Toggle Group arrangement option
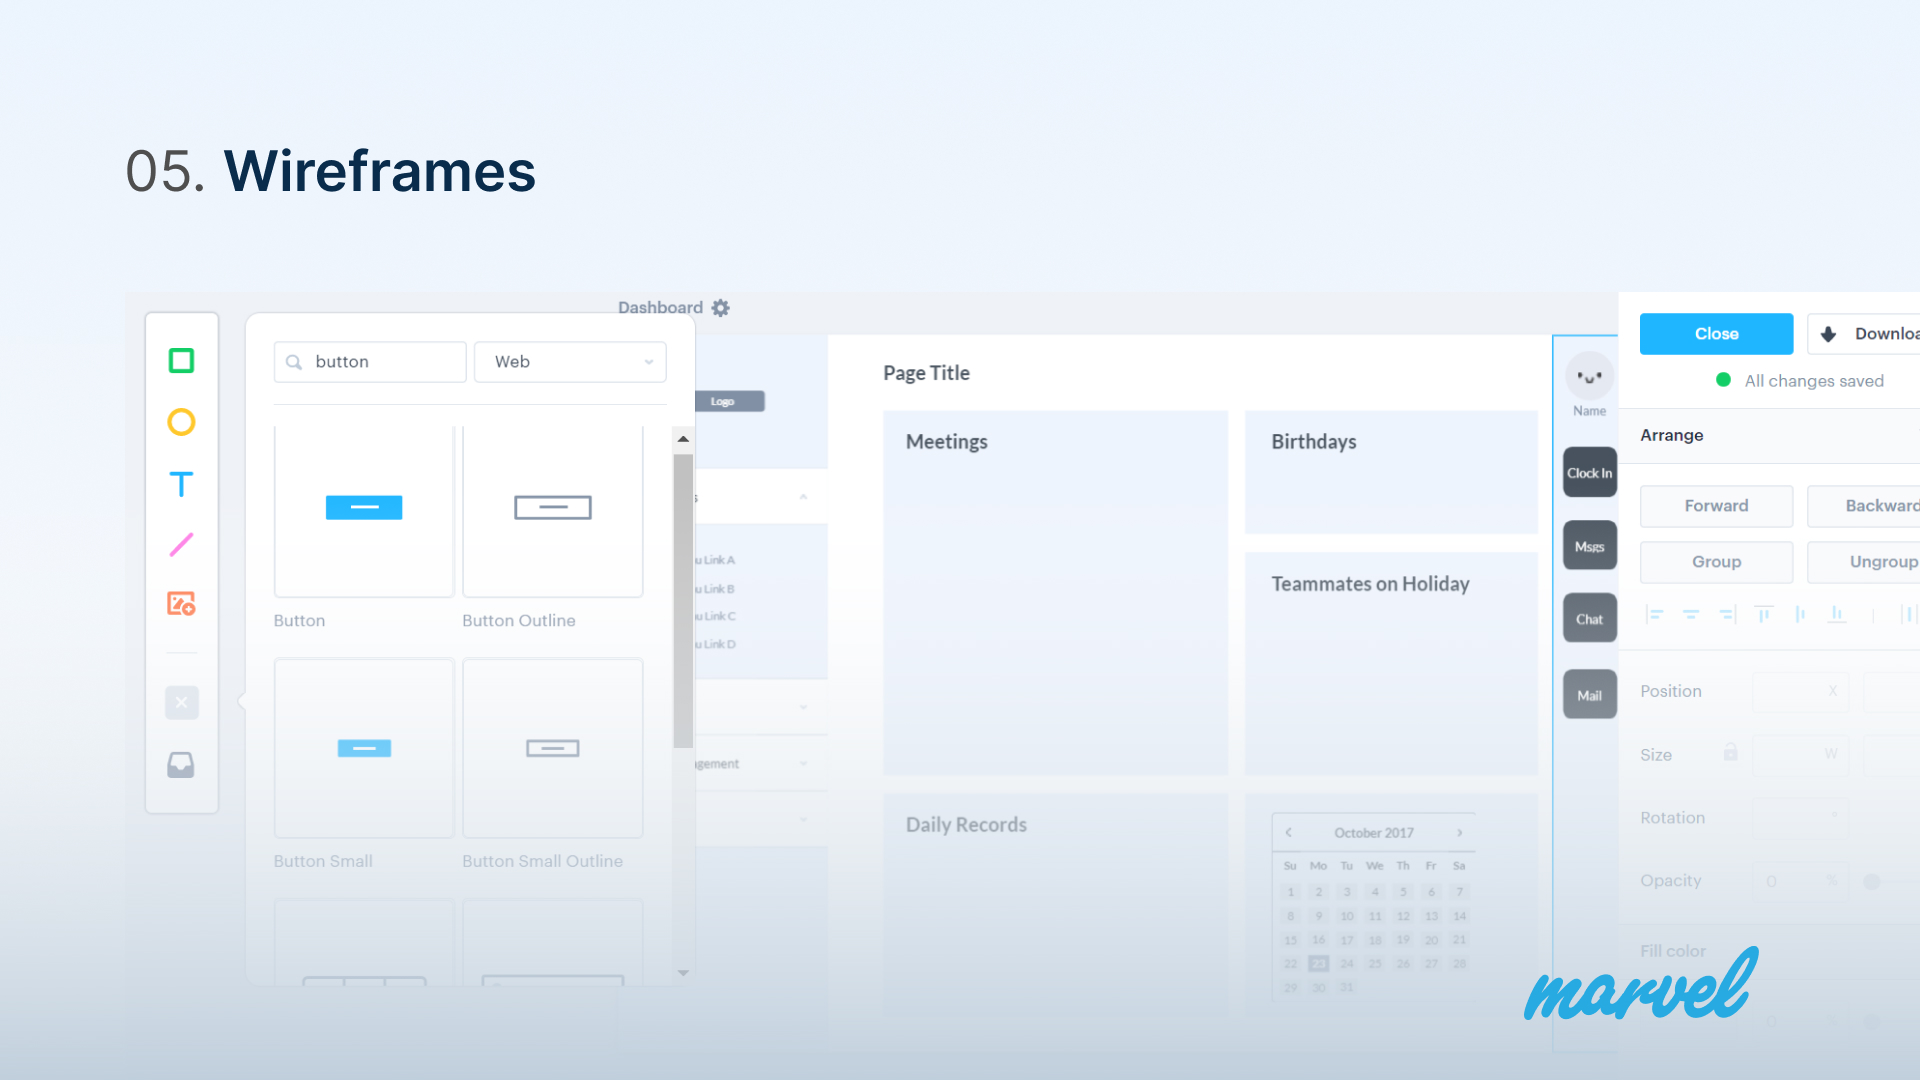 1717,560
